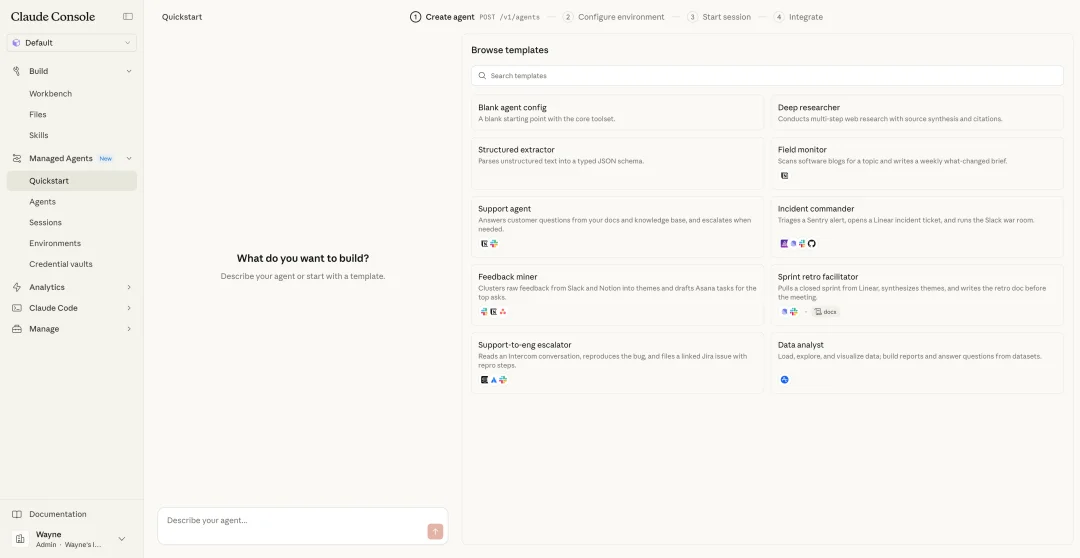The width and height of the screenshot is (1080, 558).
Task: Click the send arrow button in the prompt box
Action: tap(435, 531)
